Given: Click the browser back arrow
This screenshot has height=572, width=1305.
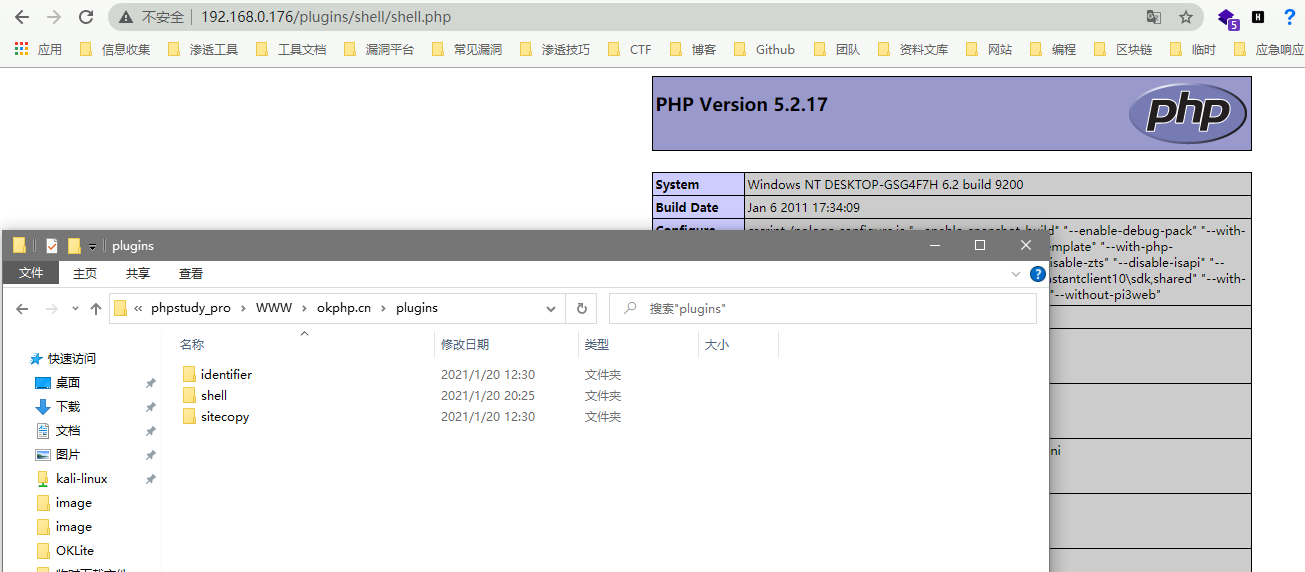Looking at the screenshot, I should [x=22, y=17].
